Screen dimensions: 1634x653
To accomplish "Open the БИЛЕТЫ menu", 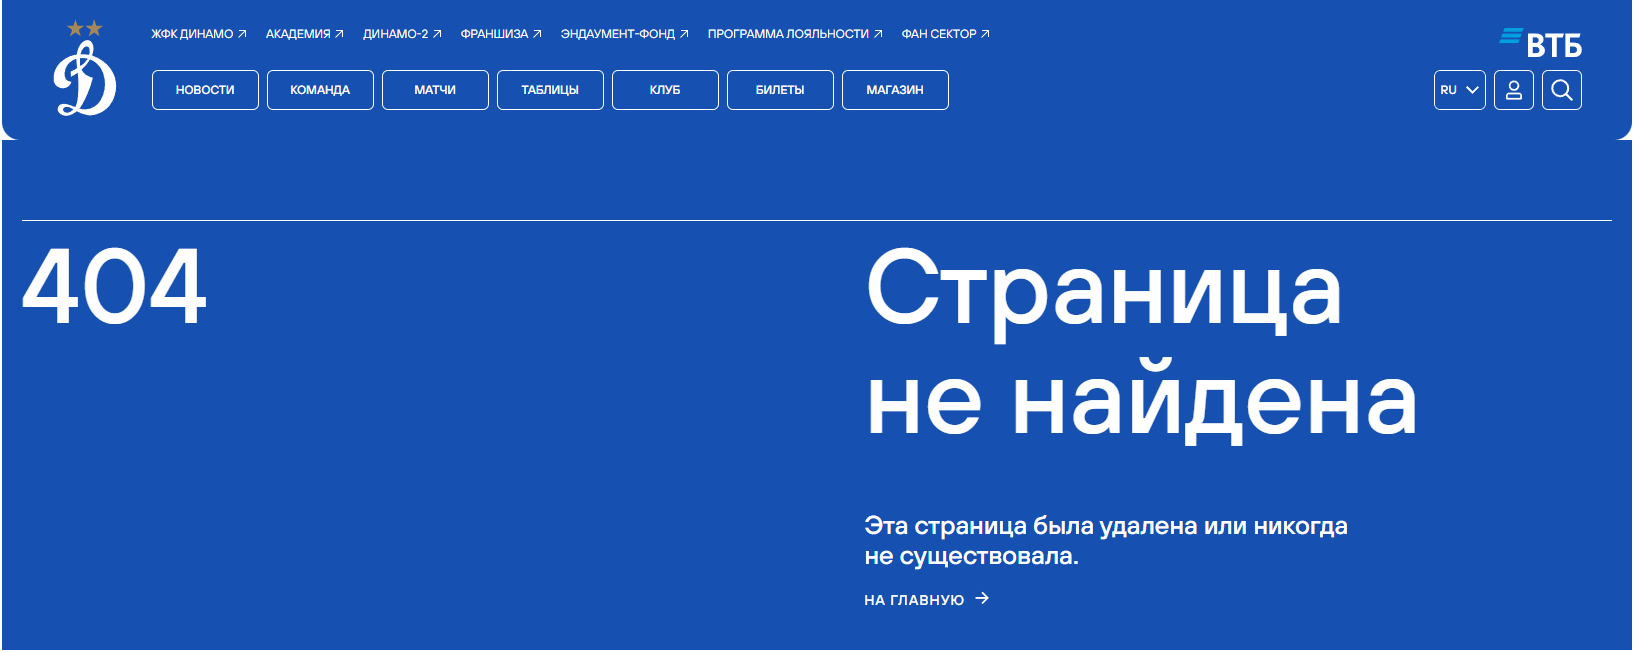I will (x=780, y=90).
